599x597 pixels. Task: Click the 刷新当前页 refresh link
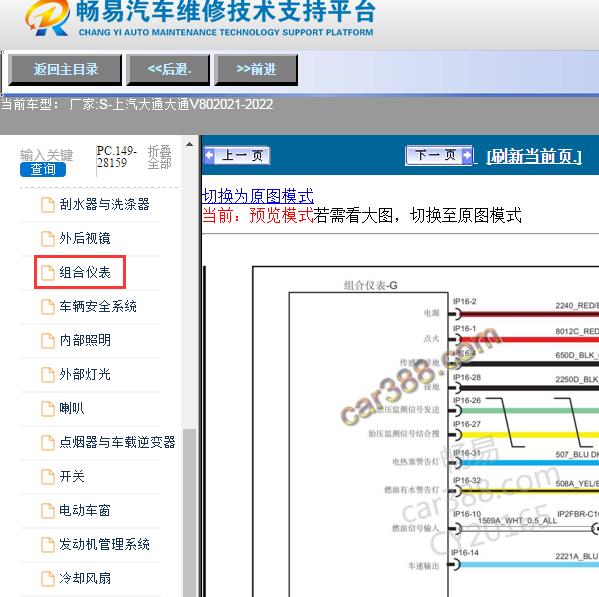(534, 156)
